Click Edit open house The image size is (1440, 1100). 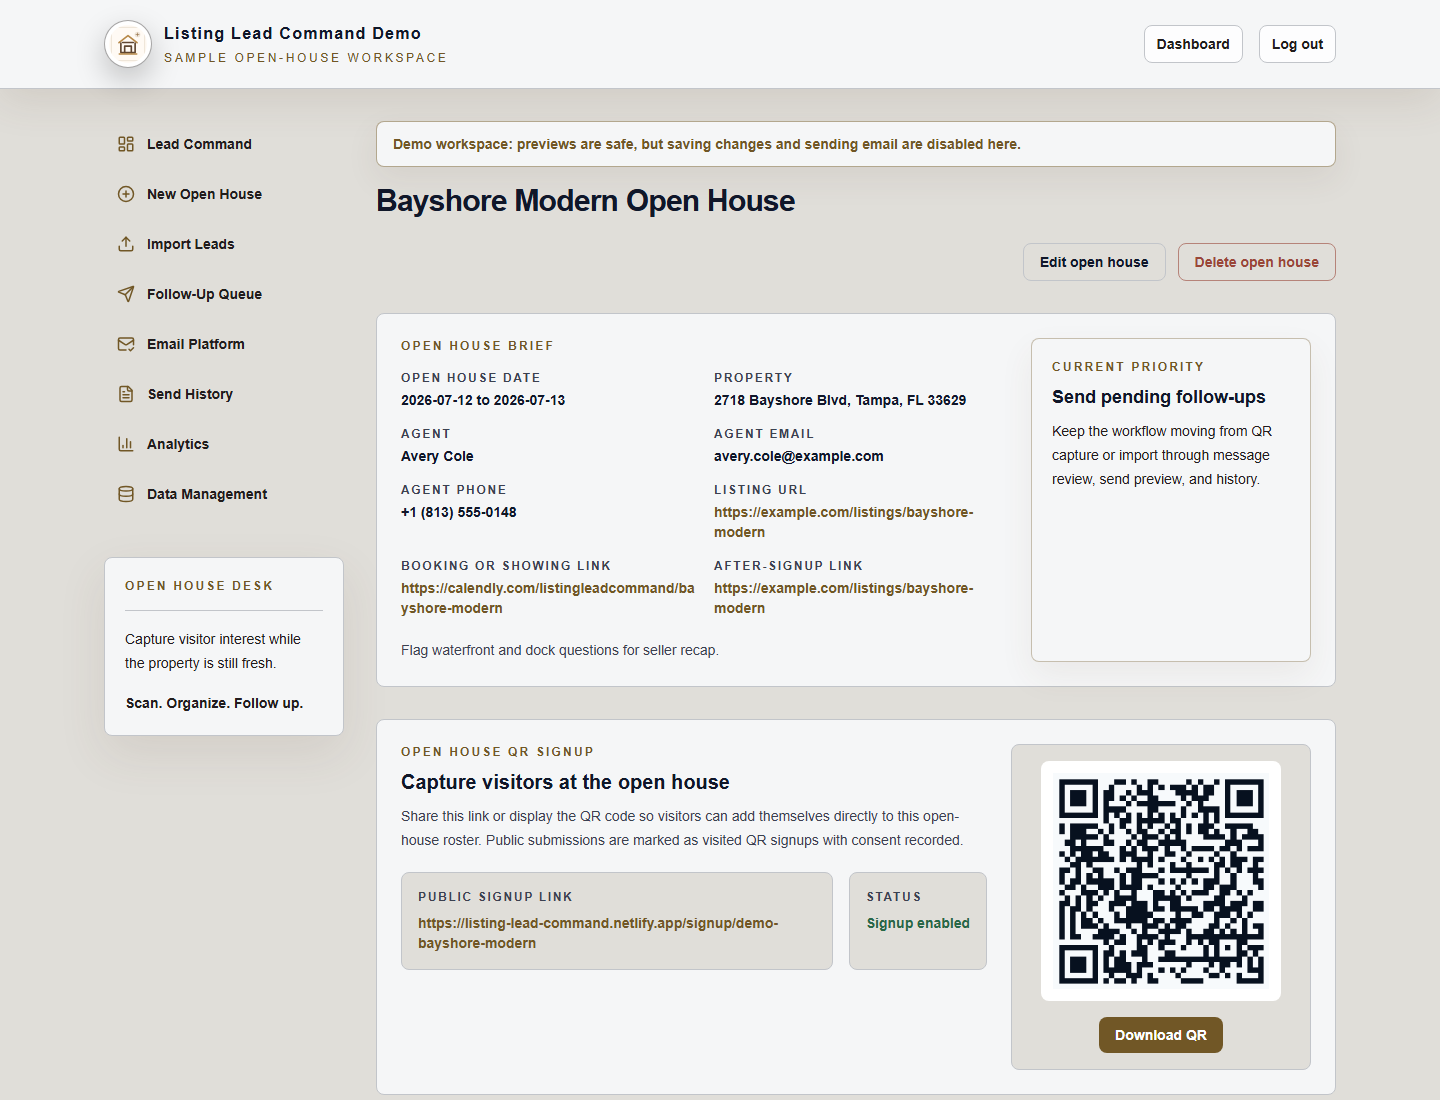tap(1094, 262)
